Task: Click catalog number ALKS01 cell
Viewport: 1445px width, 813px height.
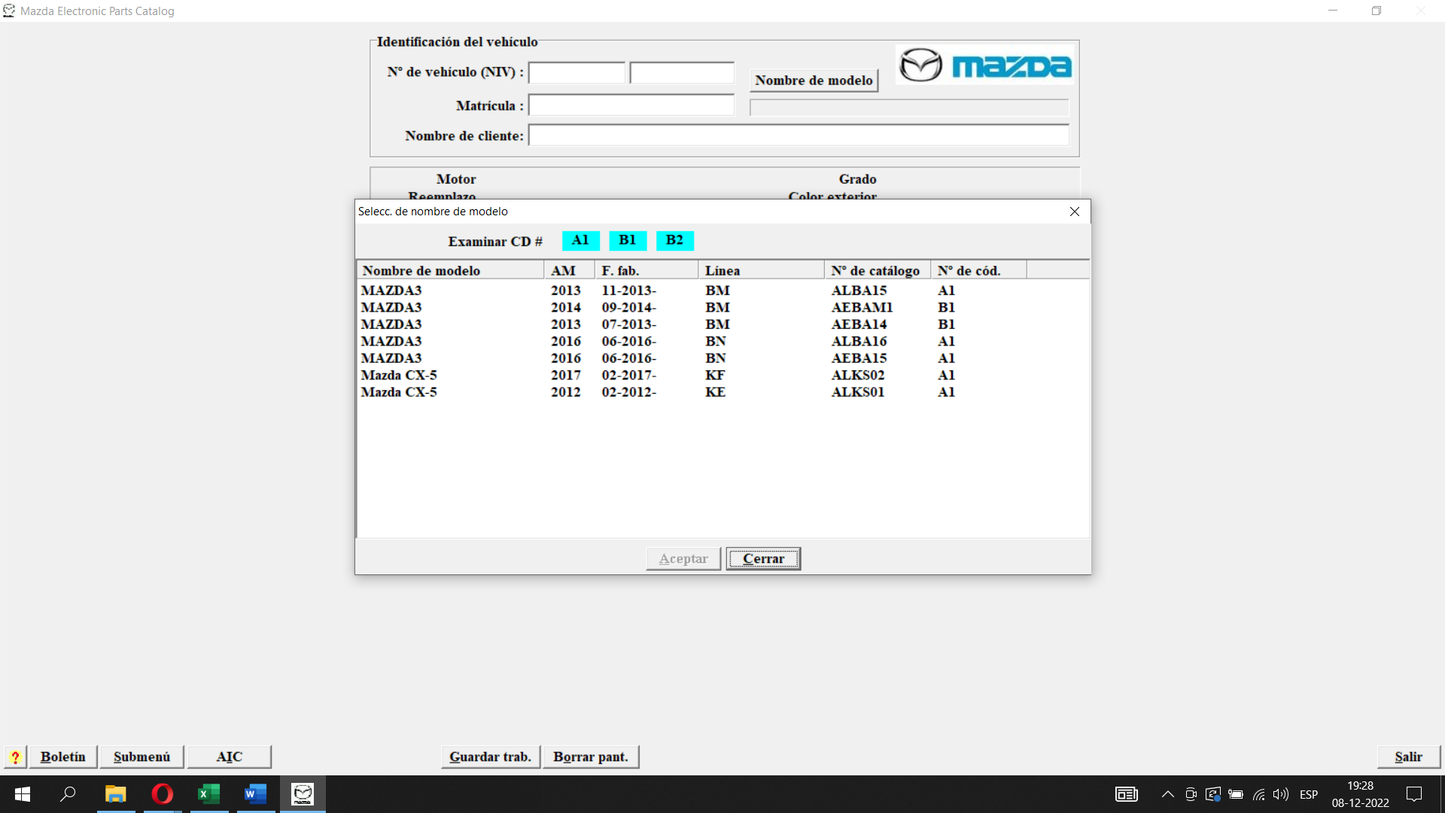Action: tap(858, 393)
